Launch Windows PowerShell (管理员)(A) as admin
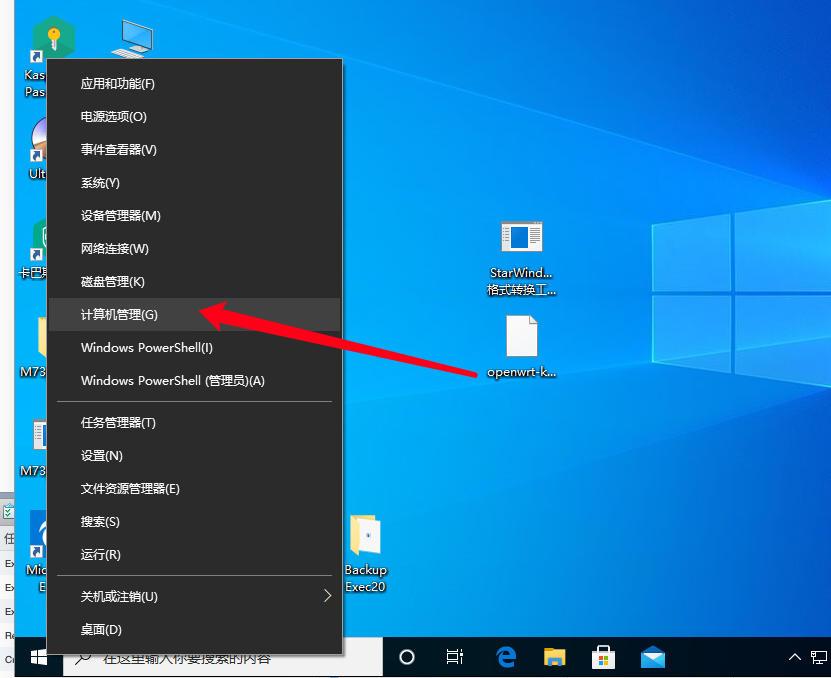831x678 pixels. 195,381
